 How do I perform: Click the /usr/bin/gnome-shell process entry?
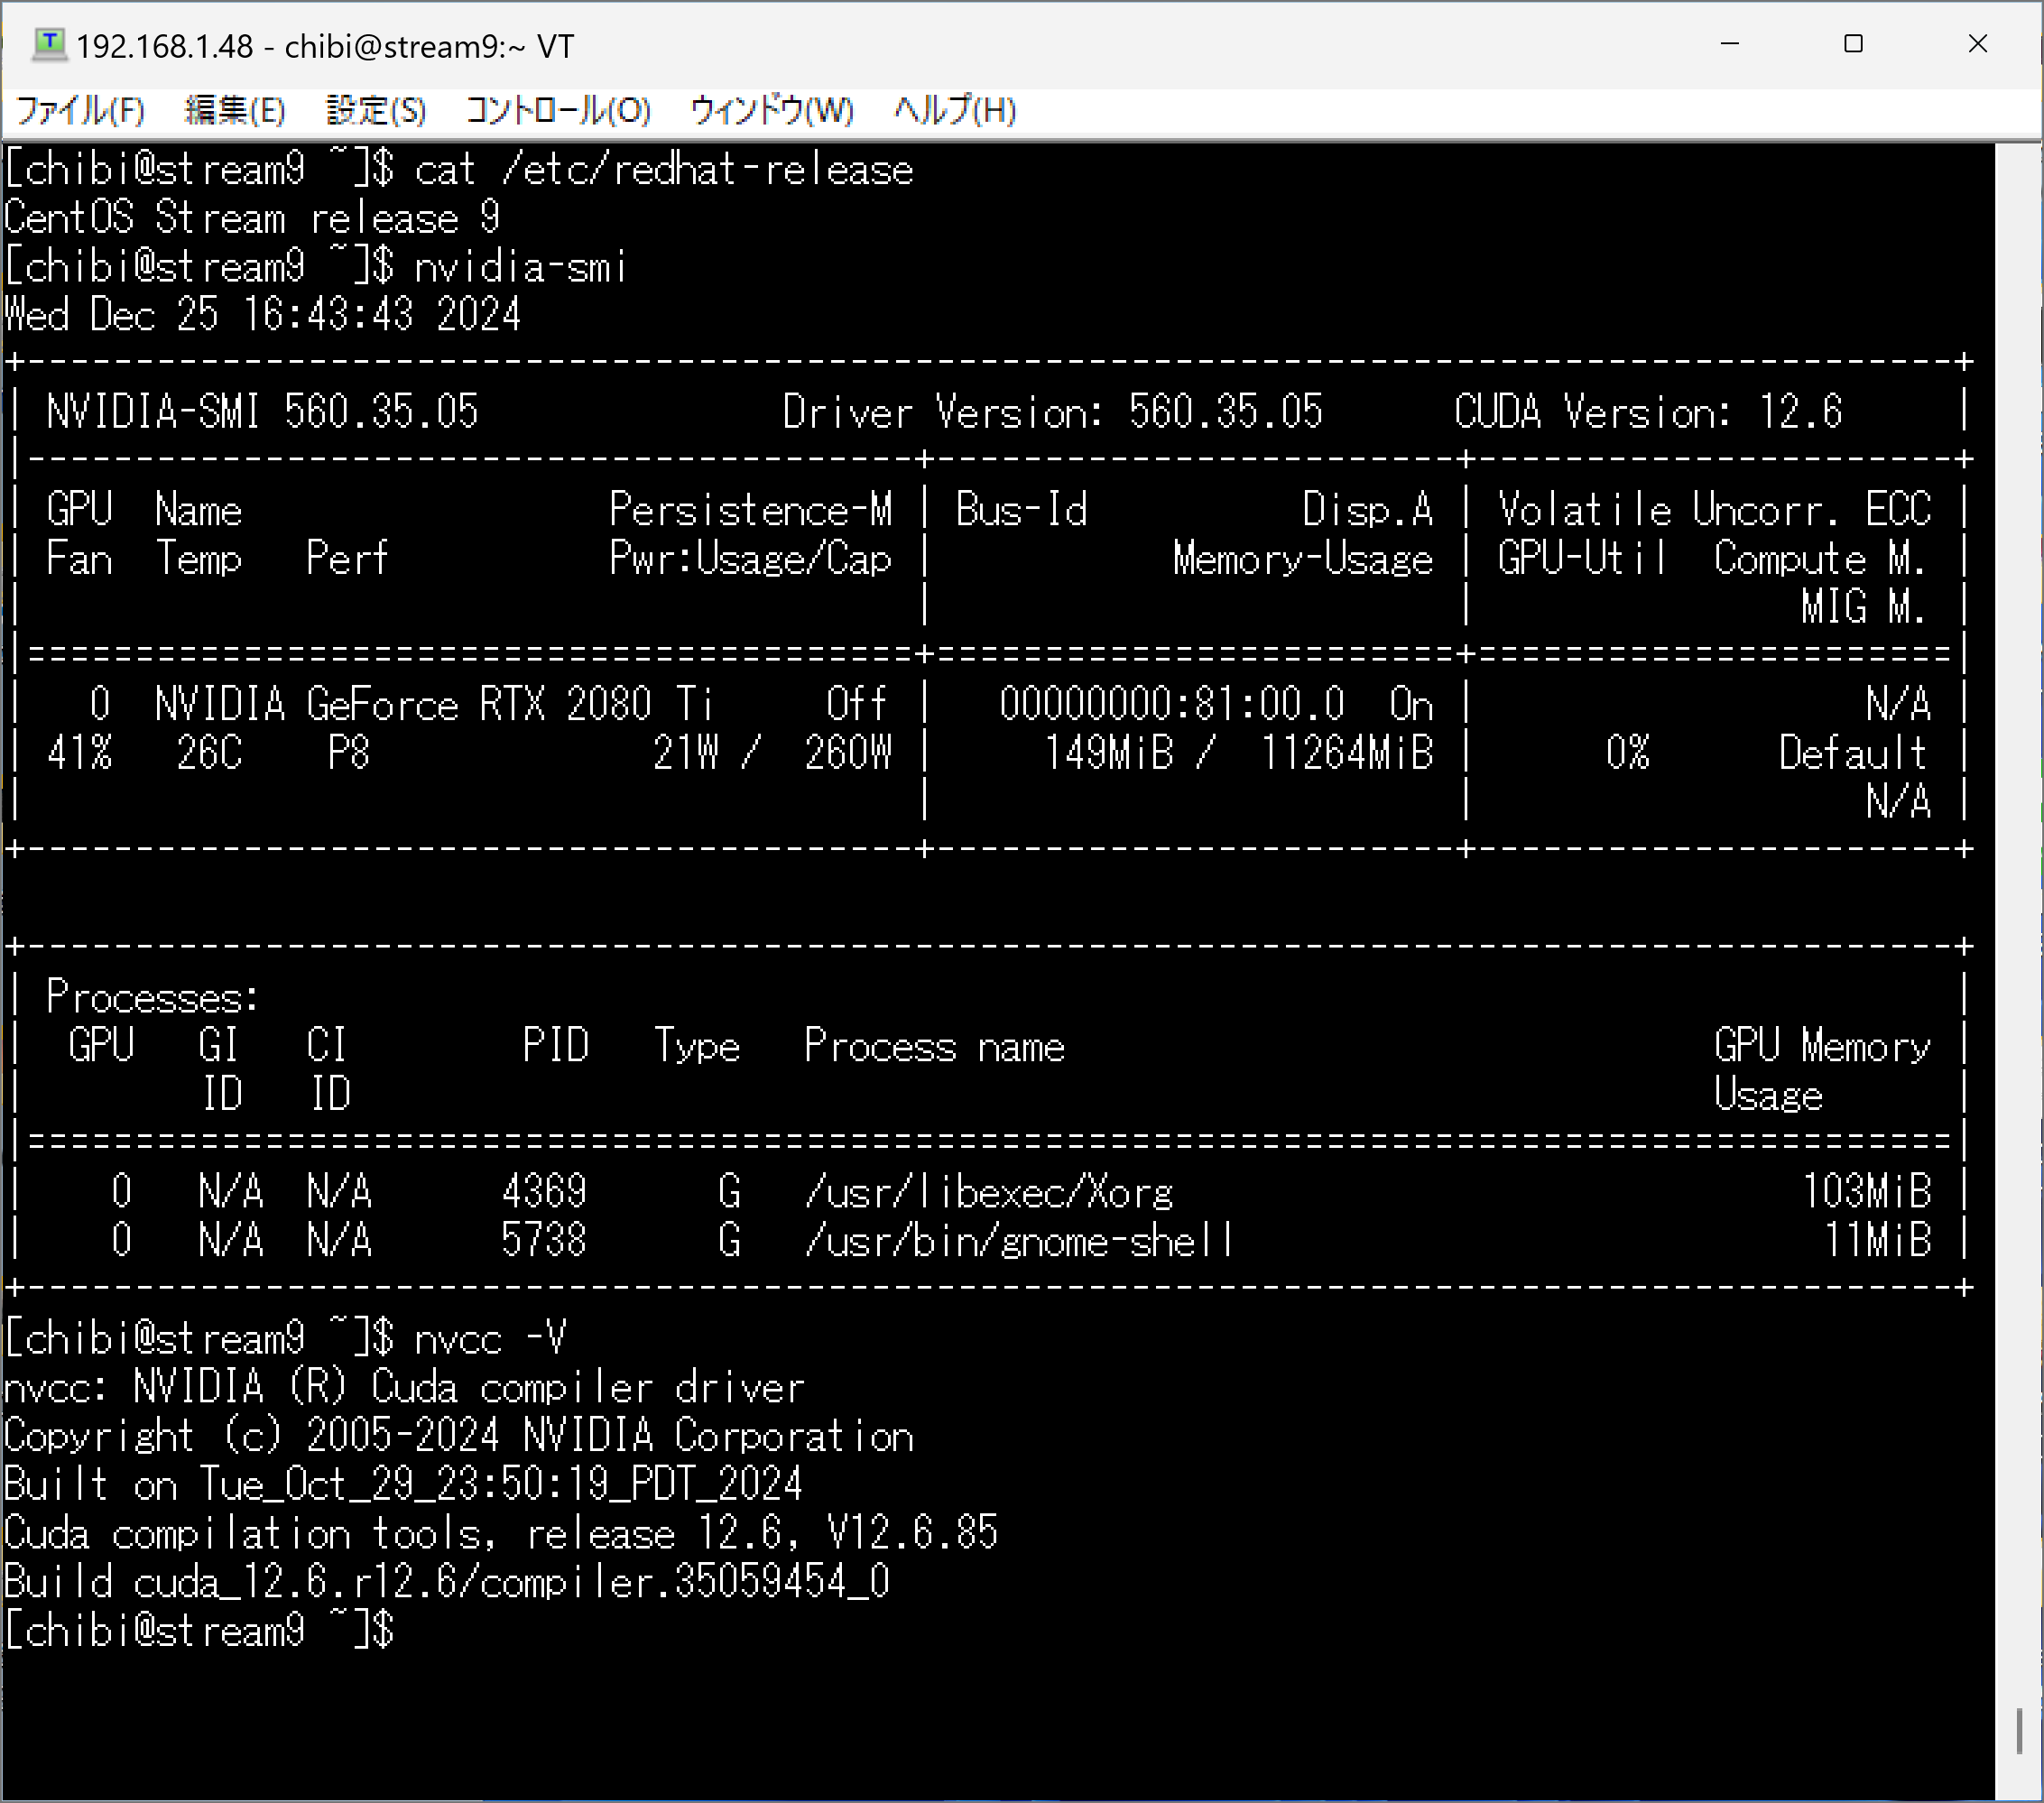pos(1018,1241)
